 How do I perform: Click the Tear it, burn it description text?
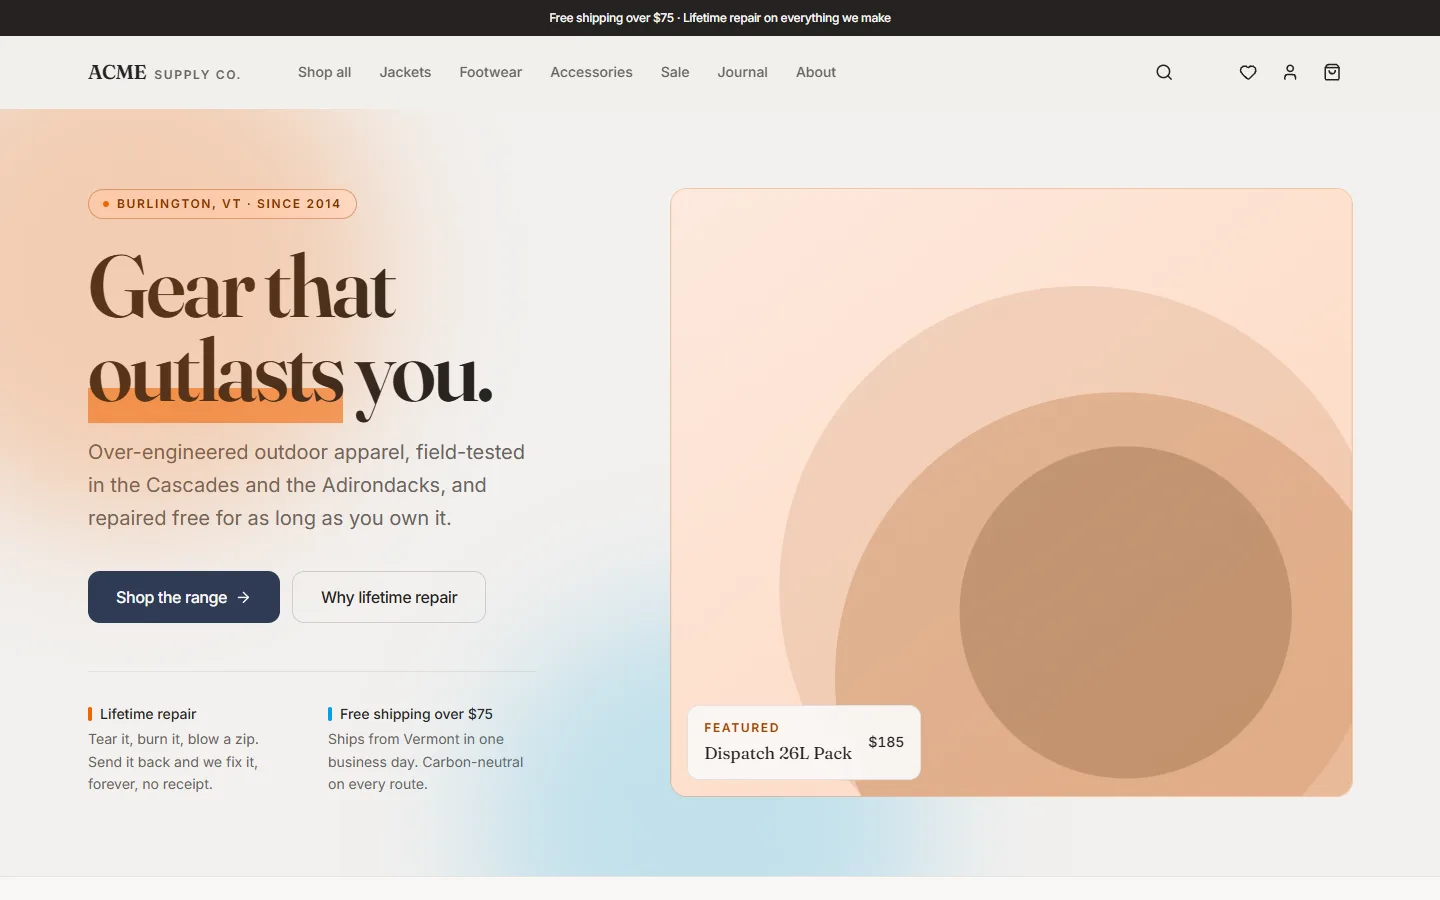pos(174,762)
